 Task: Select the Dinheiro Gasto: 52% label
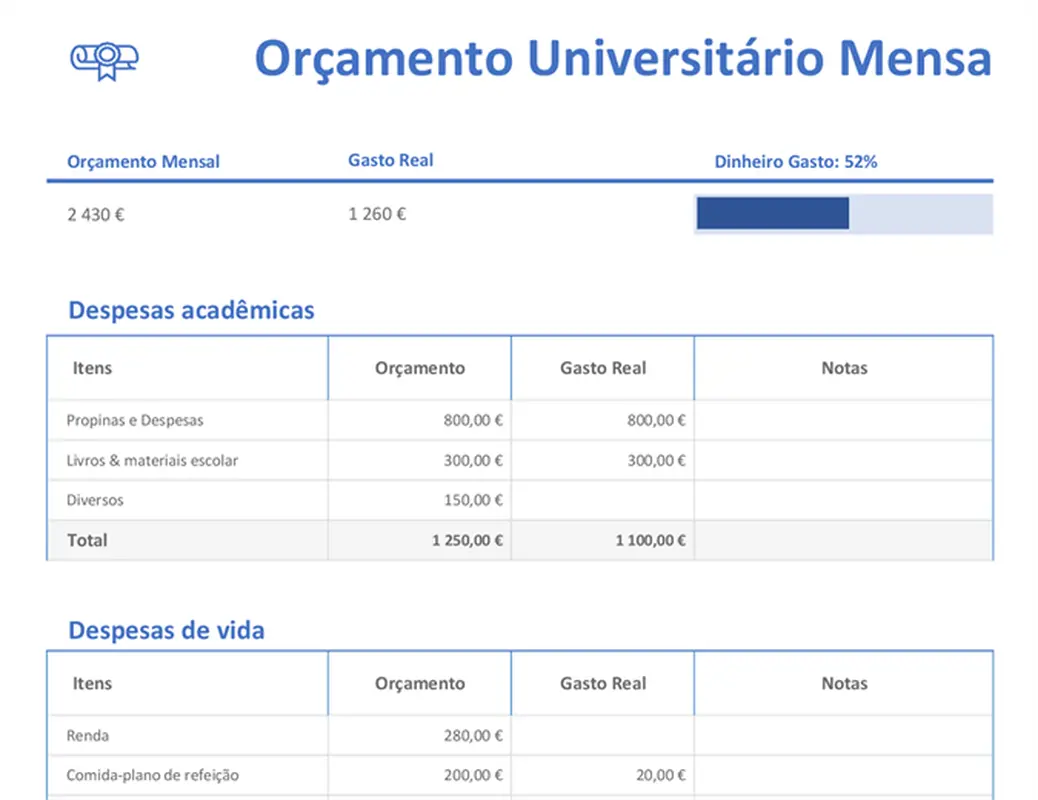(x=795, y=160)
